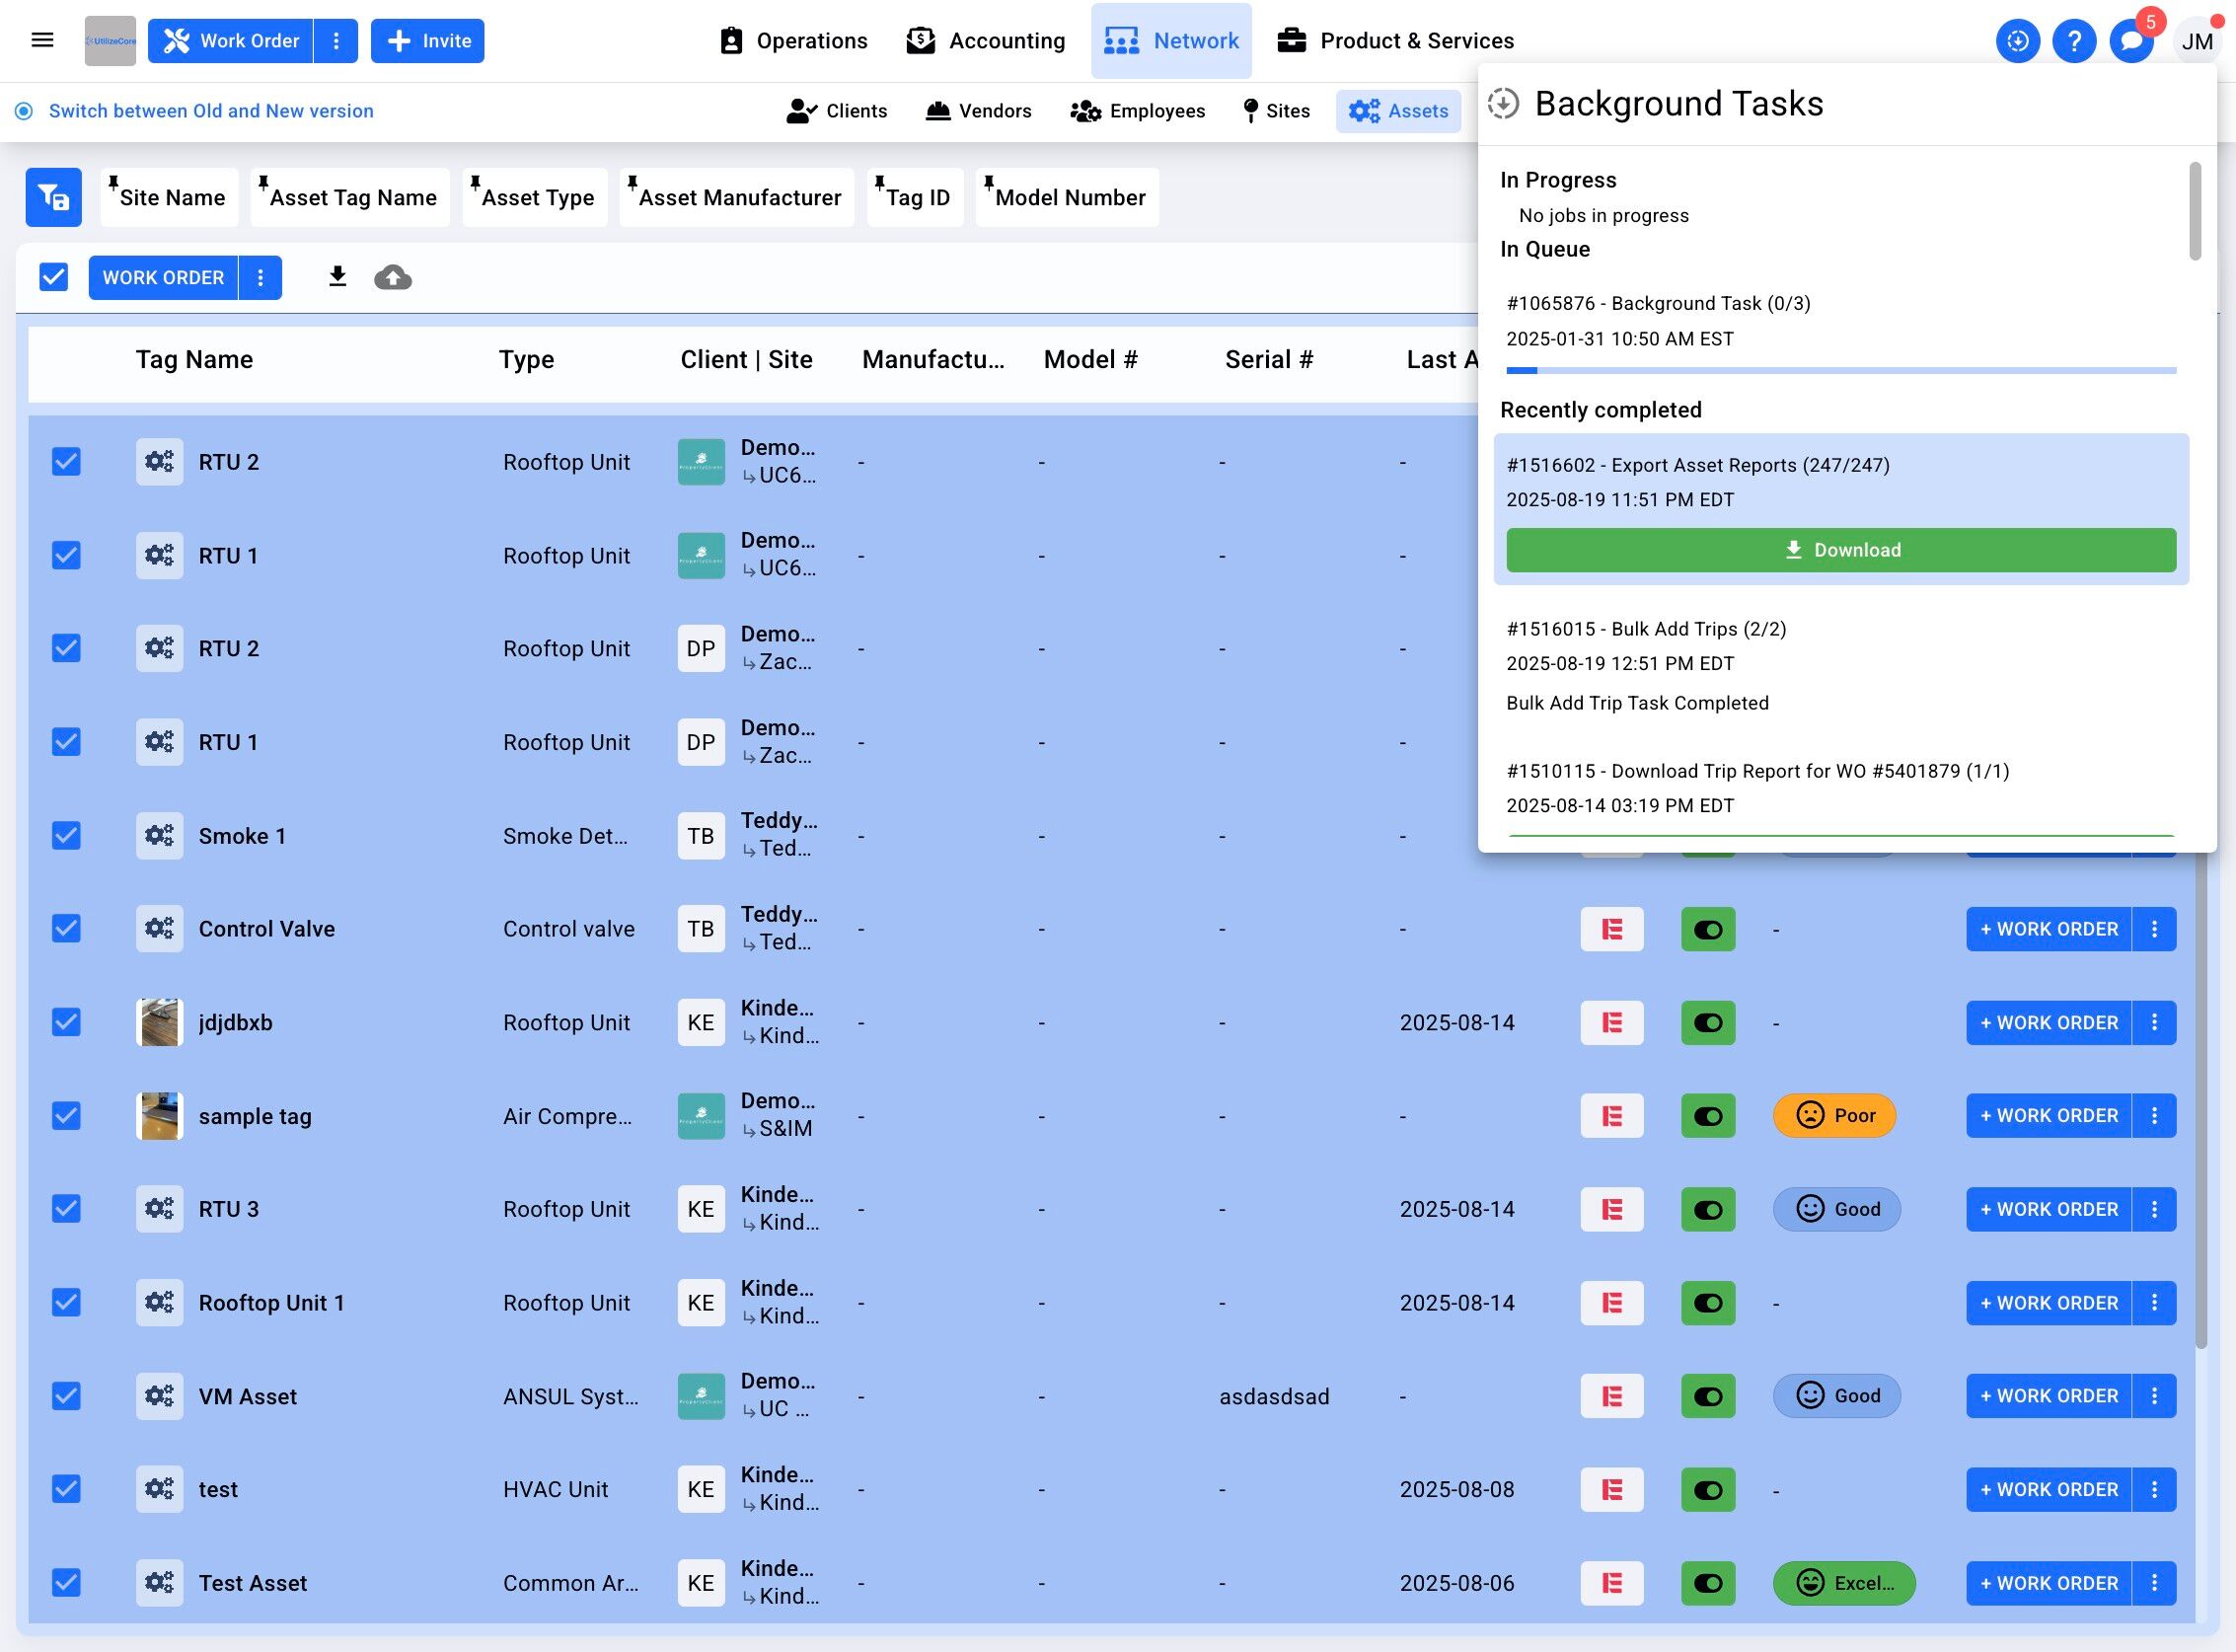Click the green Download button
This screenshot has width=2236, height=1652.
(x=1841, y=550)
